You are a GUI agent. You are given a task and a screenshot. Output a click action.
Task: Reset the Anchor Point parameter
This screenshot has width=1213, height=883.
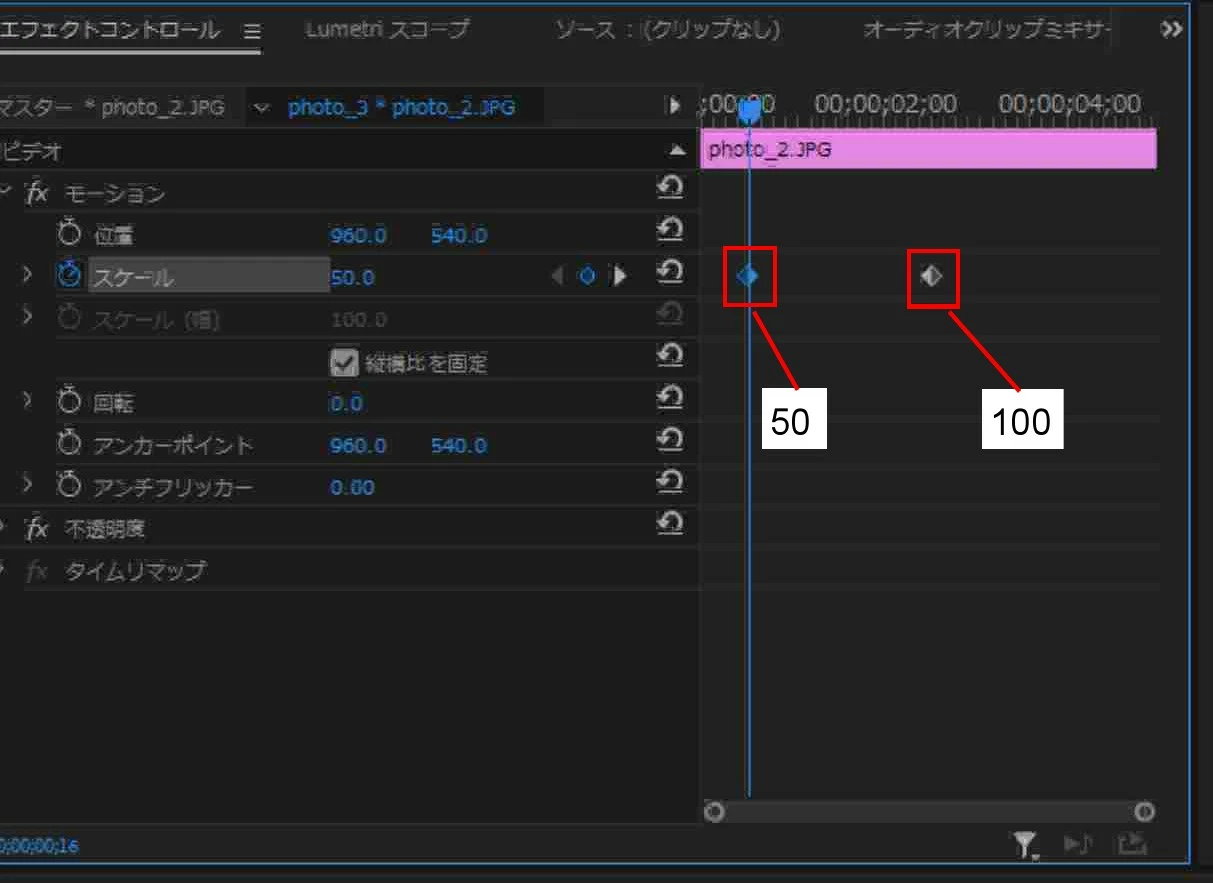coord(670,439)
